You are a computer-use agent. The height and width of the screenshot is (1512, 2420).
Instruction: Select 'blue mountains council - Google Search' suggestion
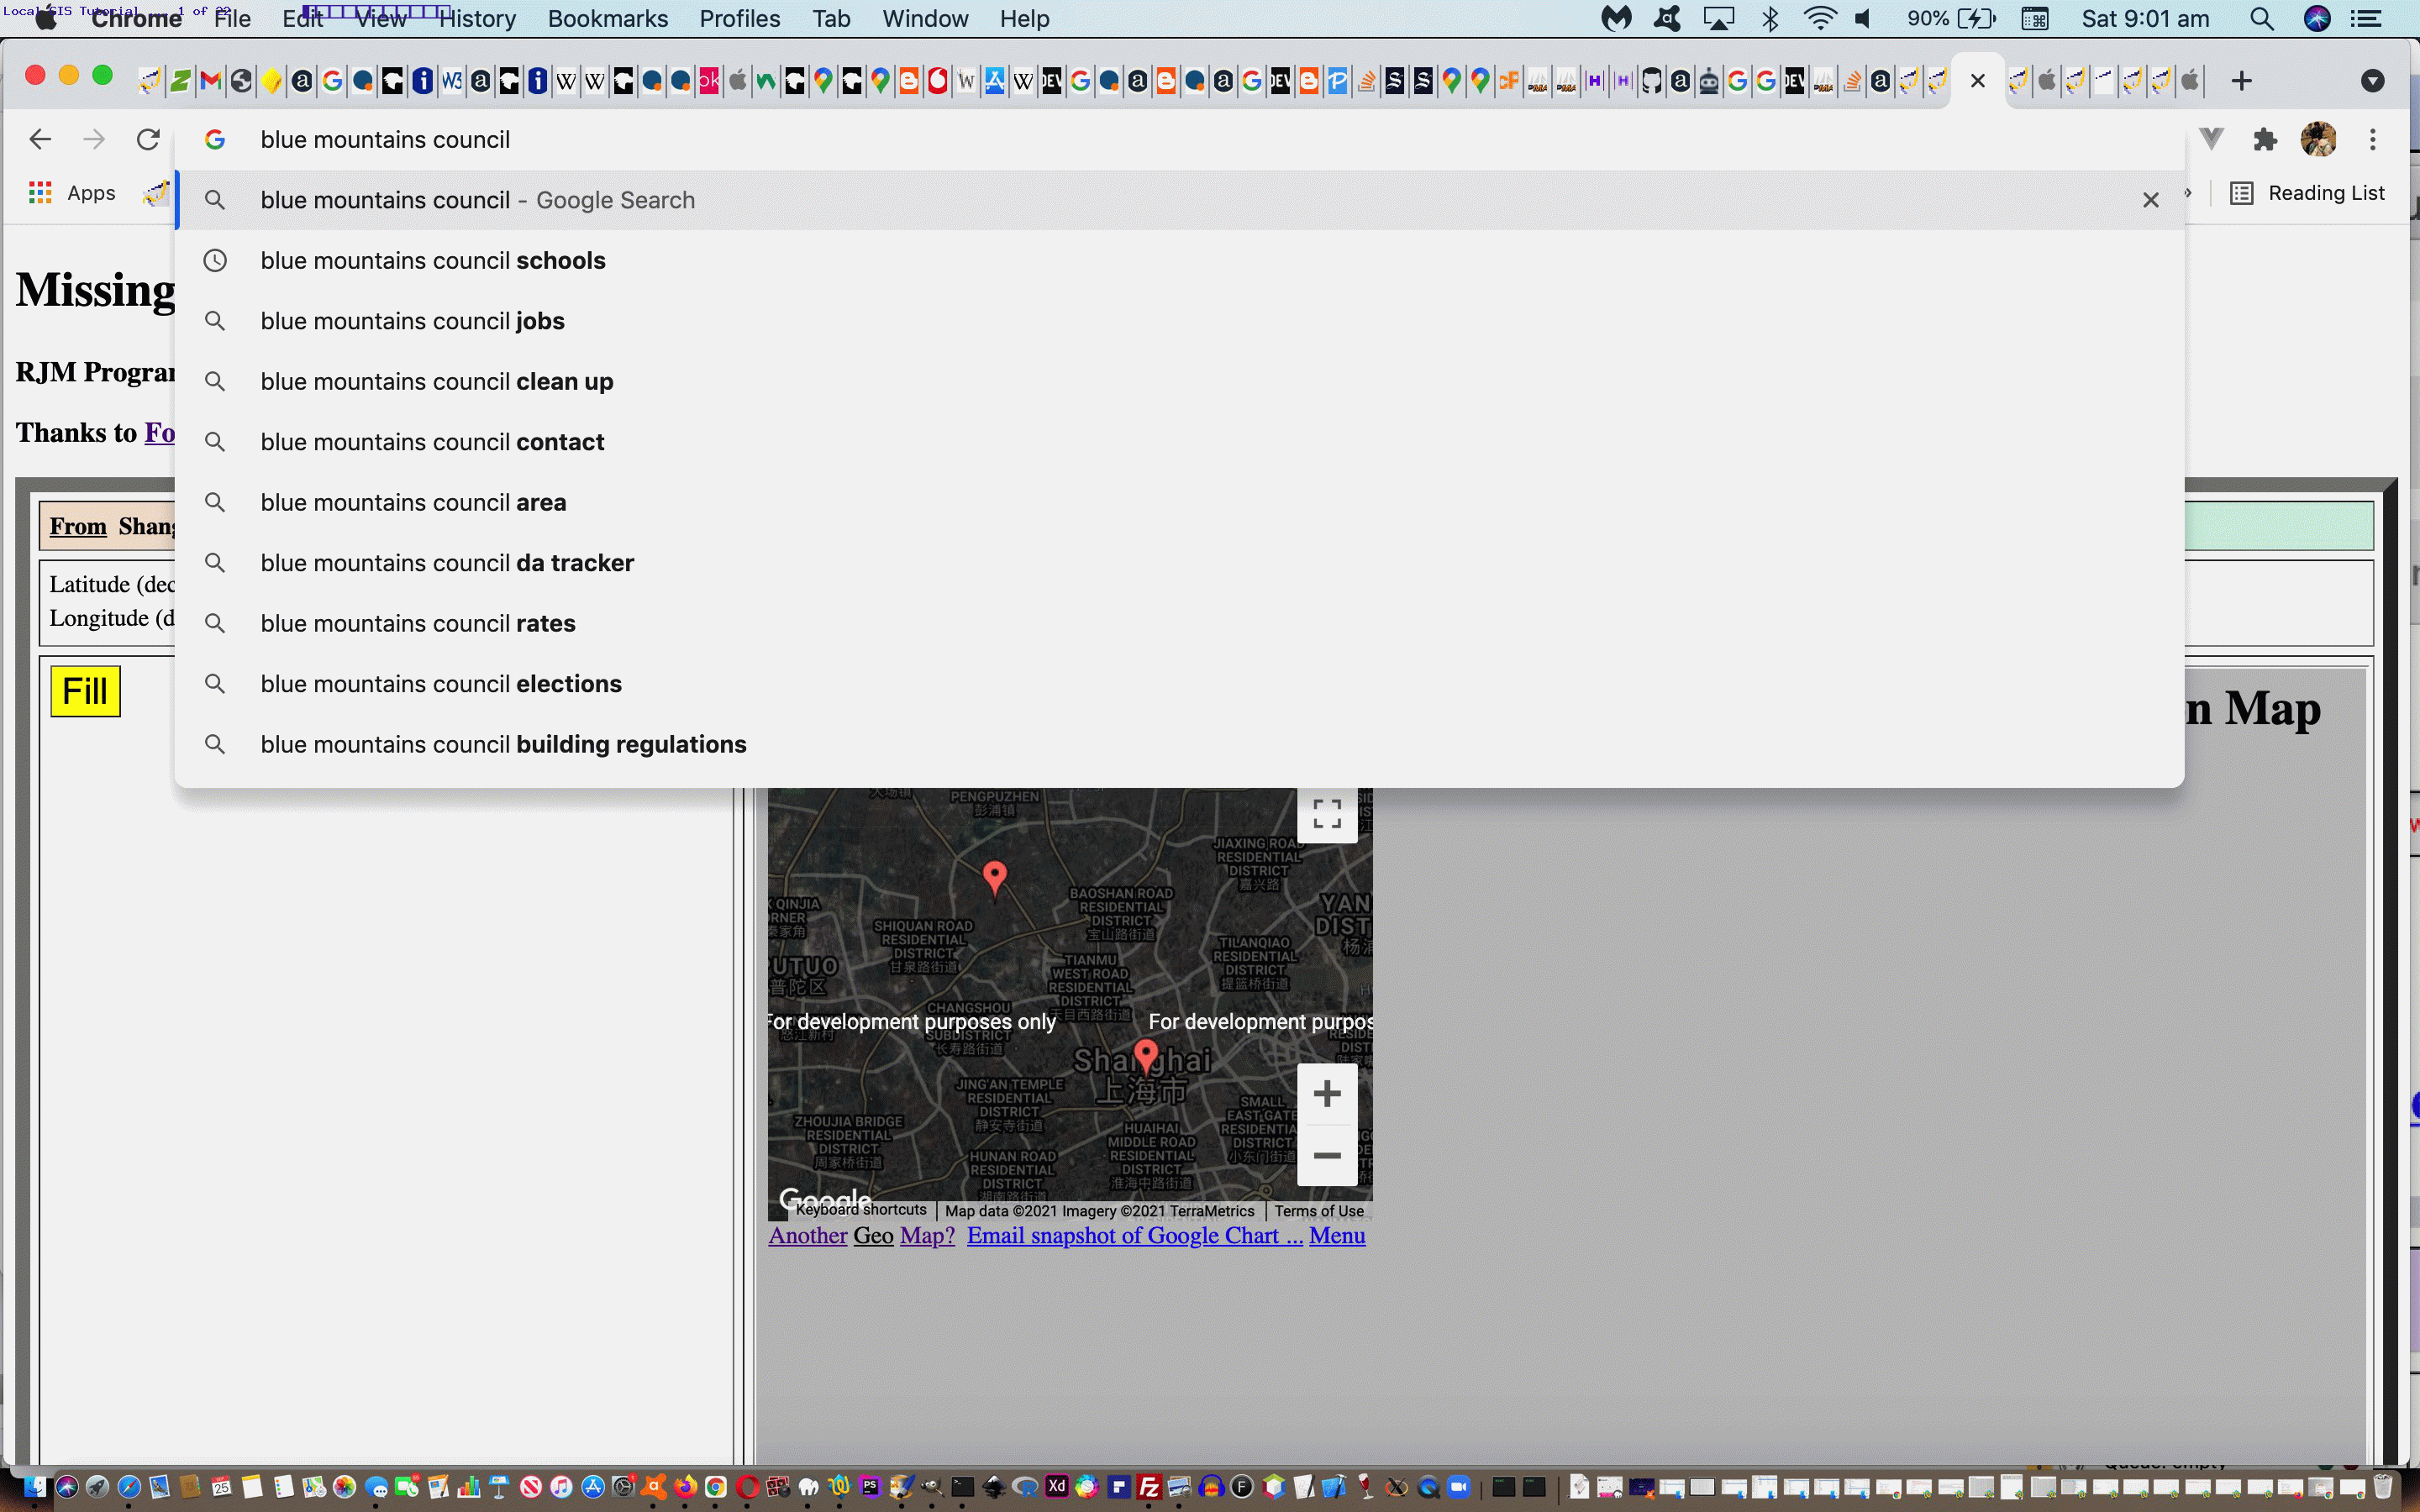1179,200
